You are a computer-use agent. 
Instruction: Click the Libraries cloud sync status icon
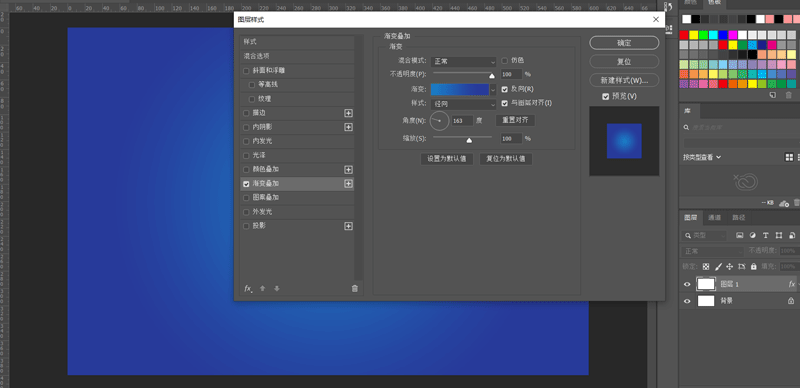pos(785,203)
